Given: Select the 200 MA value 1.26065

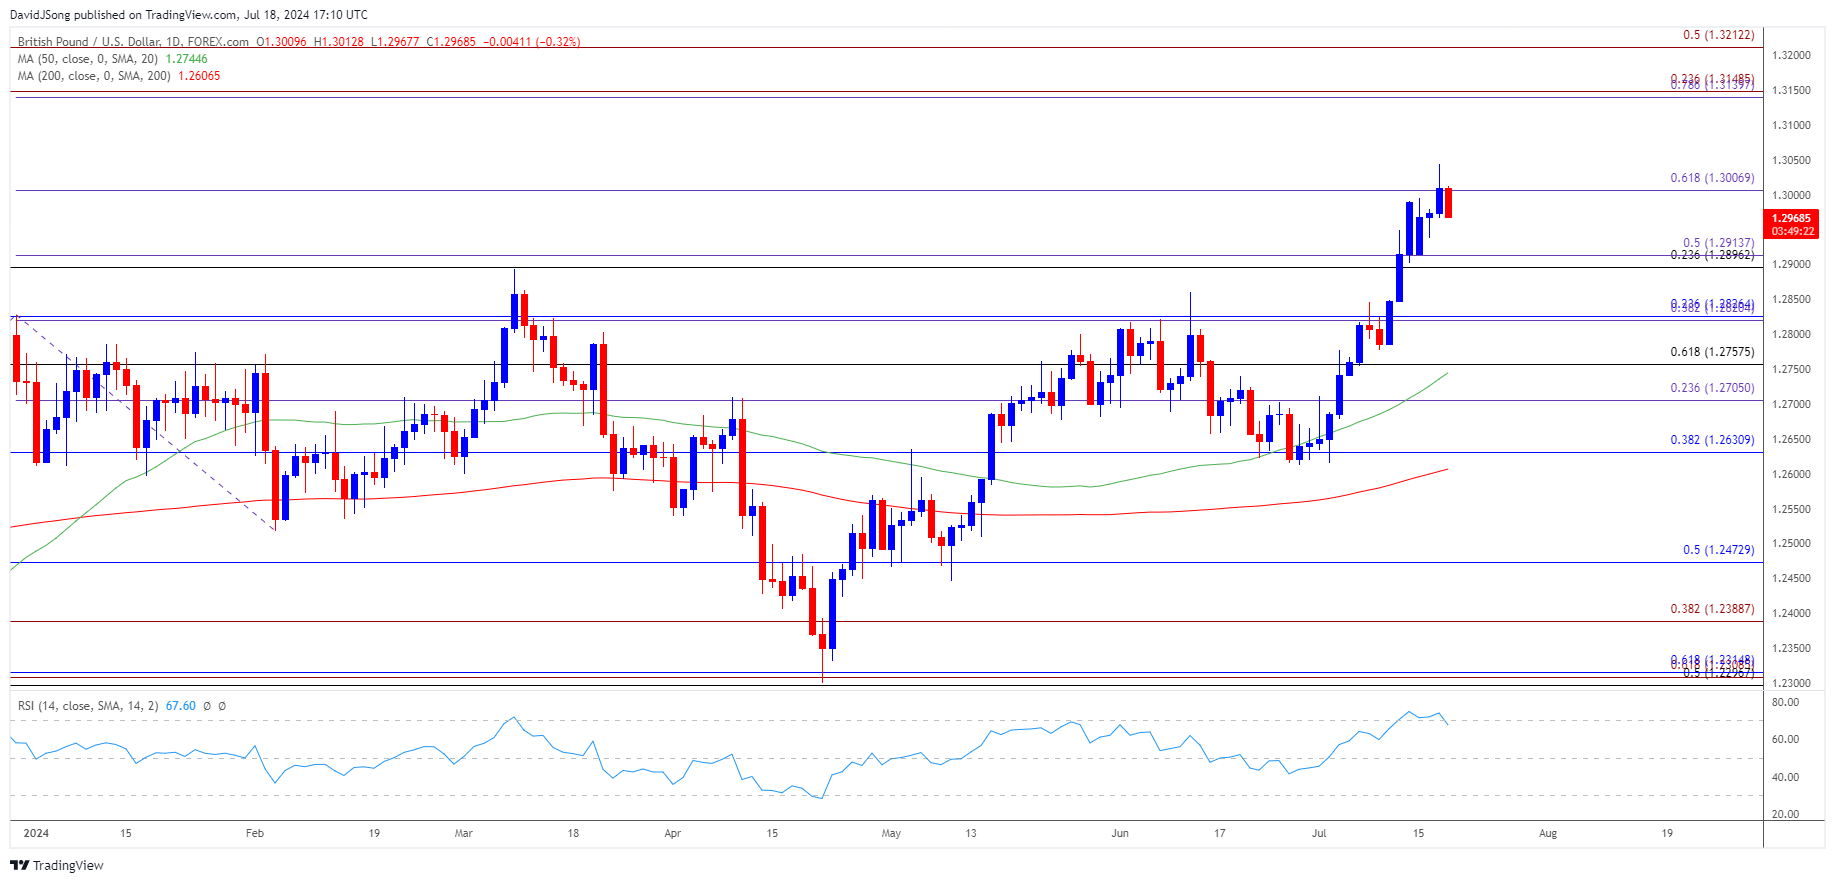Looking at the screenshot, I should [x=199, y=76].
